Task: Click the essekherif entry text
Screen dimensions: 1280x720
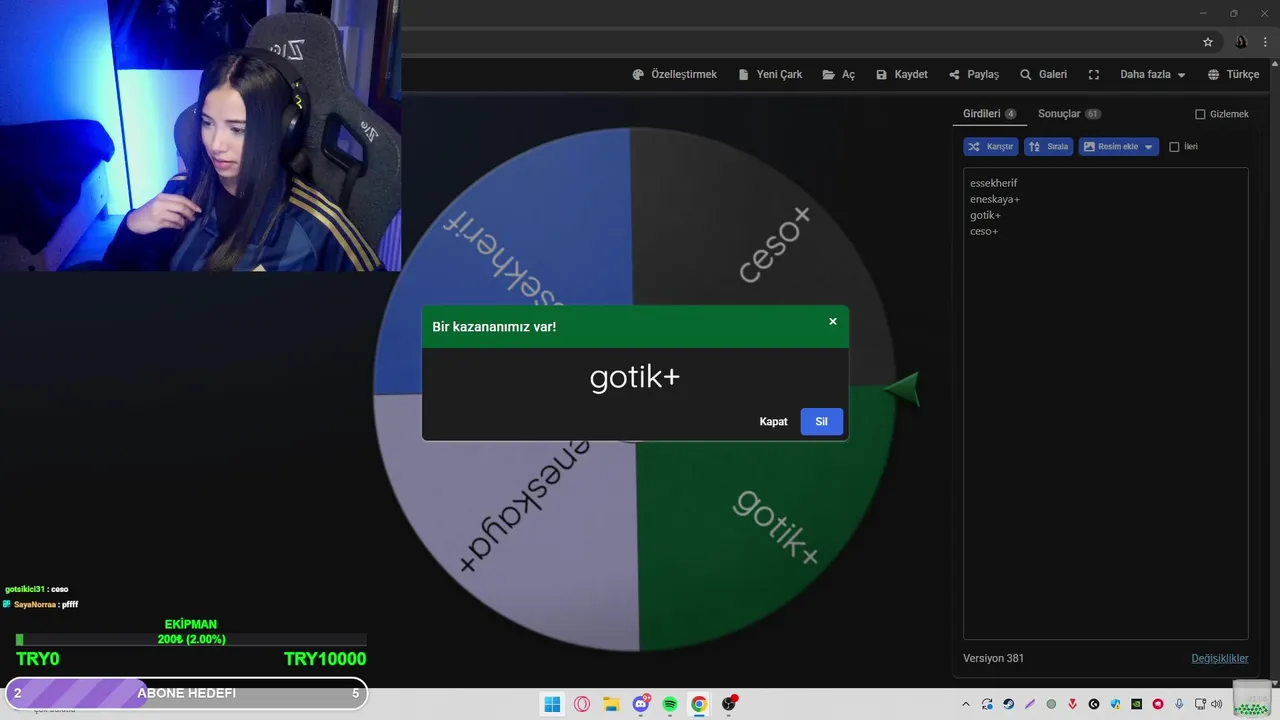Action: (x=993, y=183)
